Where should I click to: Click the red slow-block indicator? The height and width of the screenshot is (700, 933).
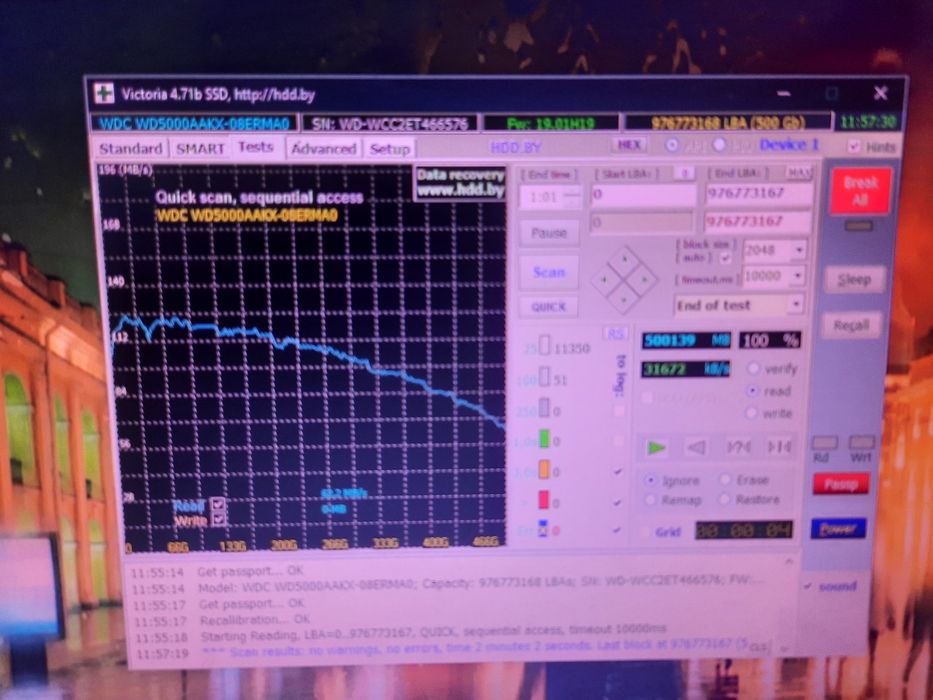[543, 500]
